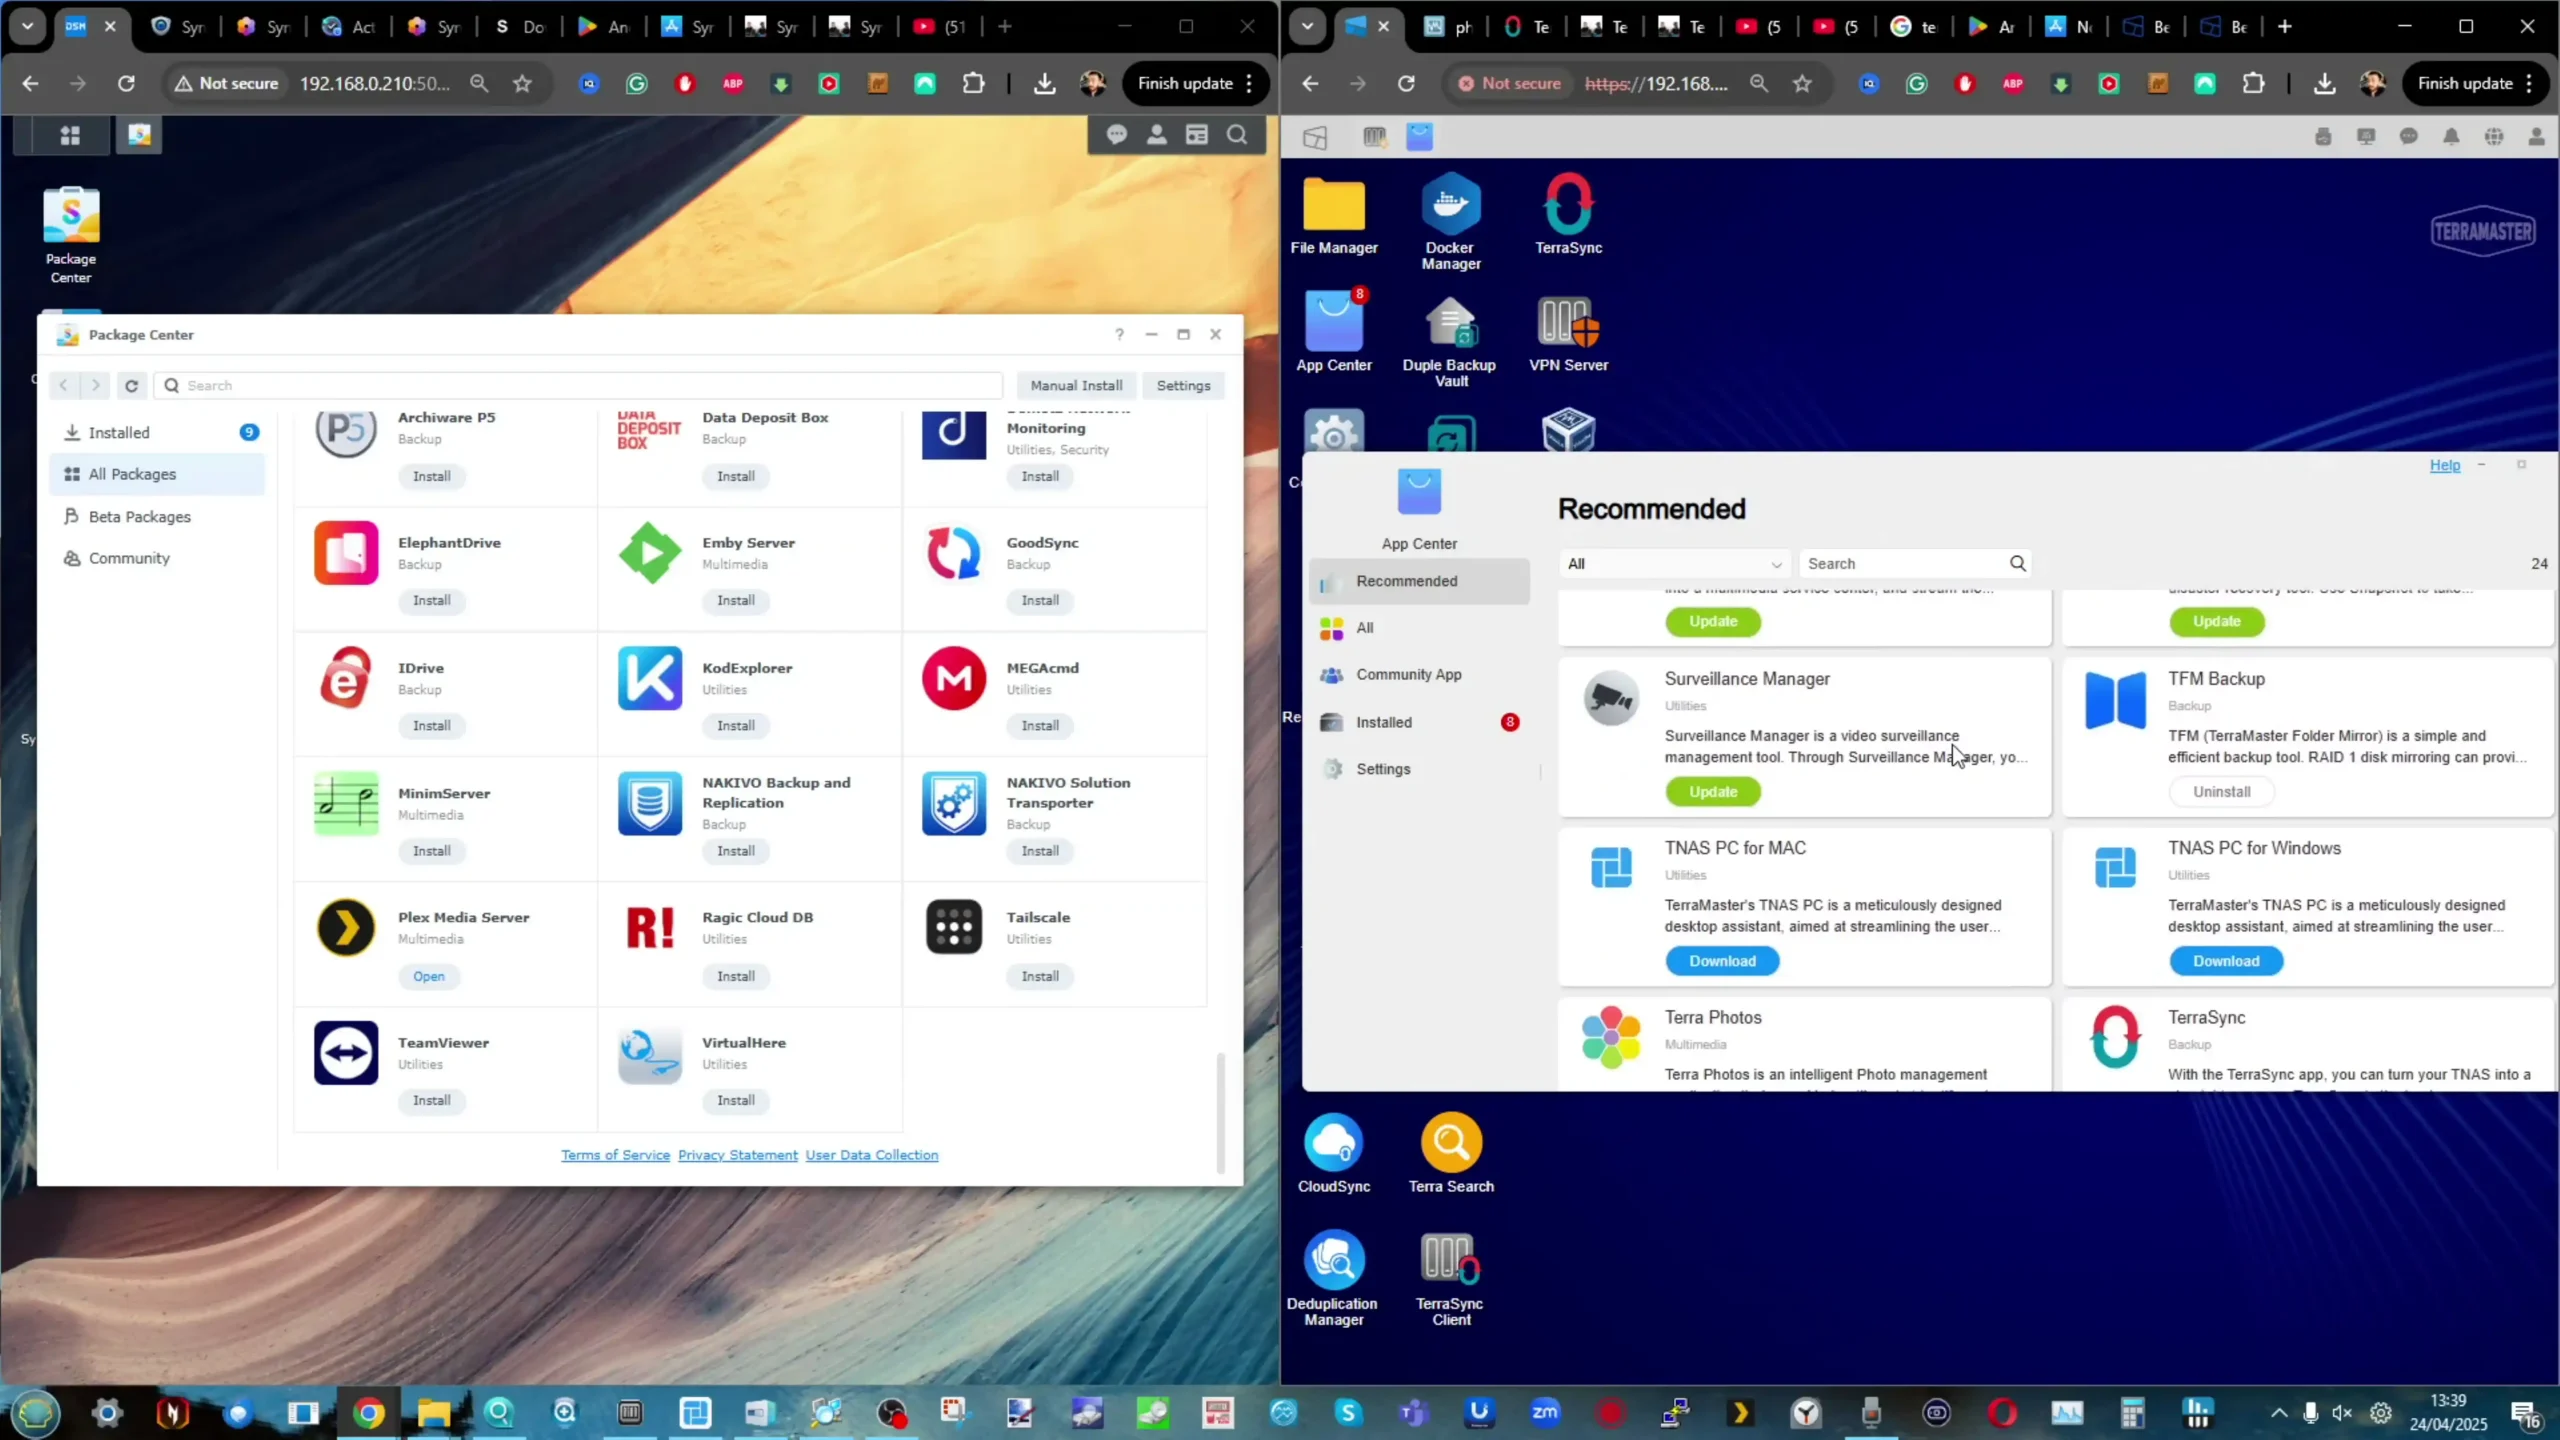2560x1440 pixels.
Task: Open Plex Media Server package
Action: point(429,976)
